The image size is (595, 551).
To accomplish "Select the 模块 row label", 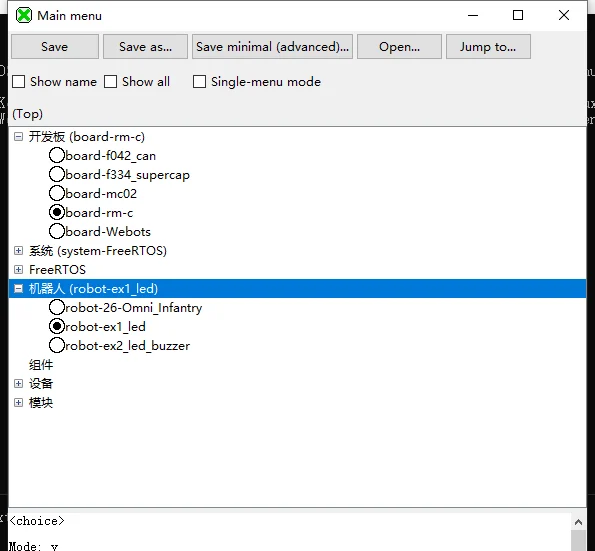I will 41,402.
